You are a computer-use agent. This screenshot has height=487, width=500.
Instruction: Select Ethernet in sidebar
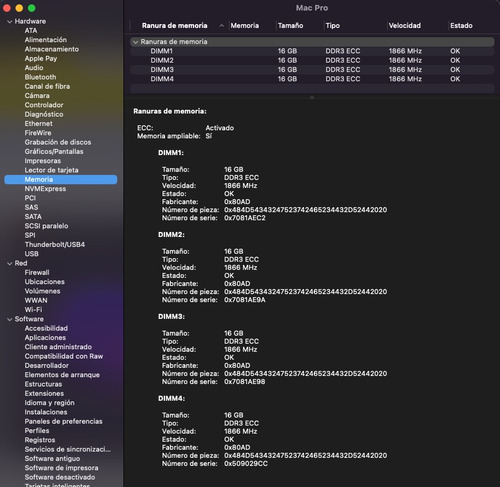point(38,124)
